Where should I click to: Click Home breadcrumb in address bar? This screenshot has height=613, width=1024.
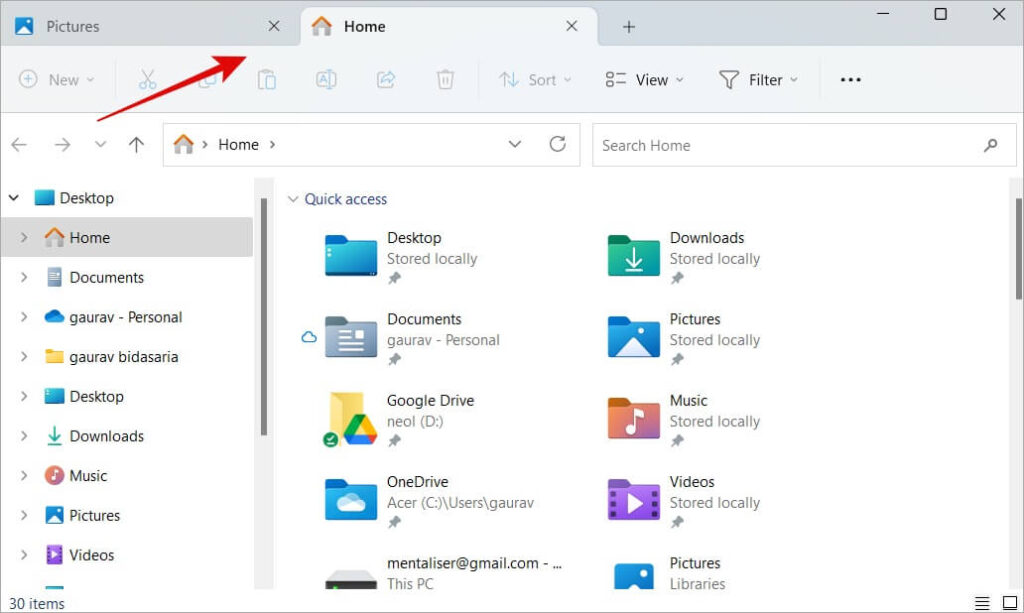click(238, 144)
